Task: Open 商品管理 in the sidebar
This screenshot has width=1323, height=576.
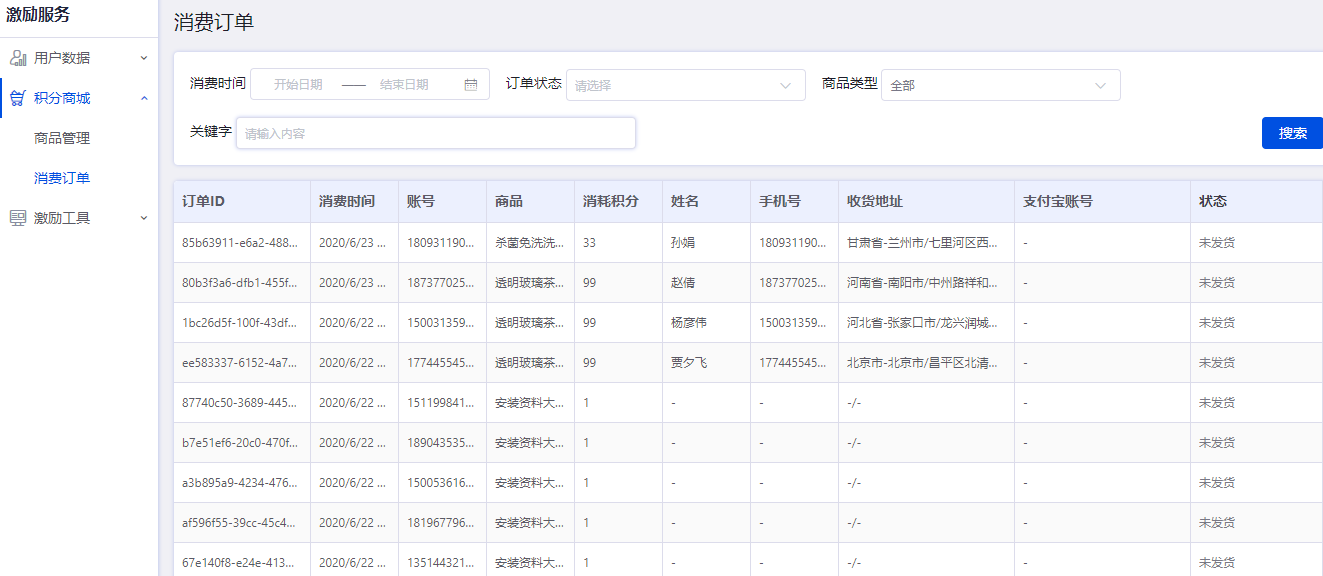Action: (x=62, y=138)
